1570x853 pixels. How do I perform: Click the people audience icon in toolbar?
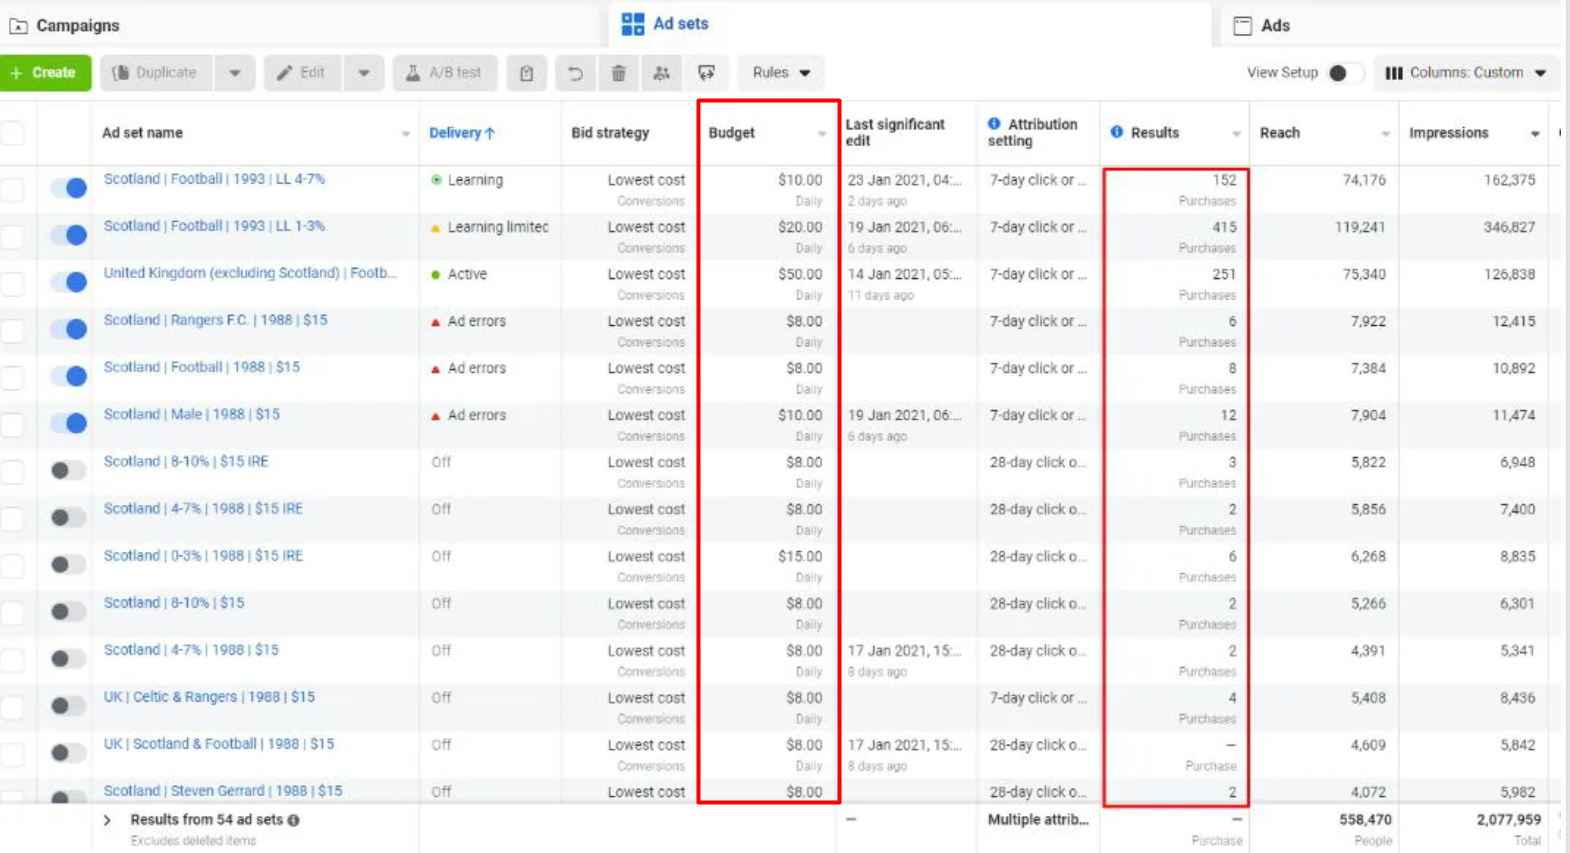(x=661, y=73)
